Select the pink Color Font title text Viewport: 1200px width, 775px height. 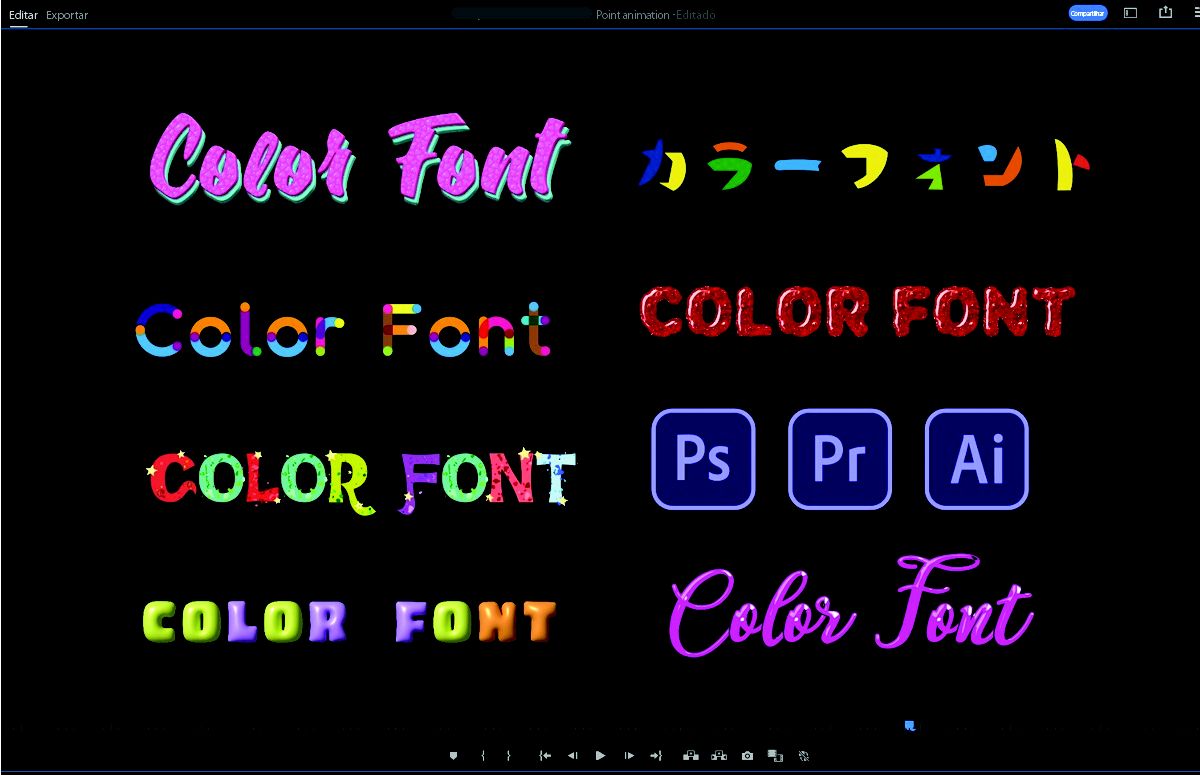pos(360,158)
